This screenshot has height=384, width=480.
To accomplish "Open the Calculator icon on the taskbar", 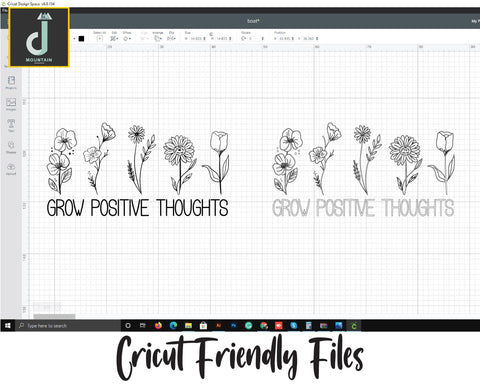I will 309,325.
